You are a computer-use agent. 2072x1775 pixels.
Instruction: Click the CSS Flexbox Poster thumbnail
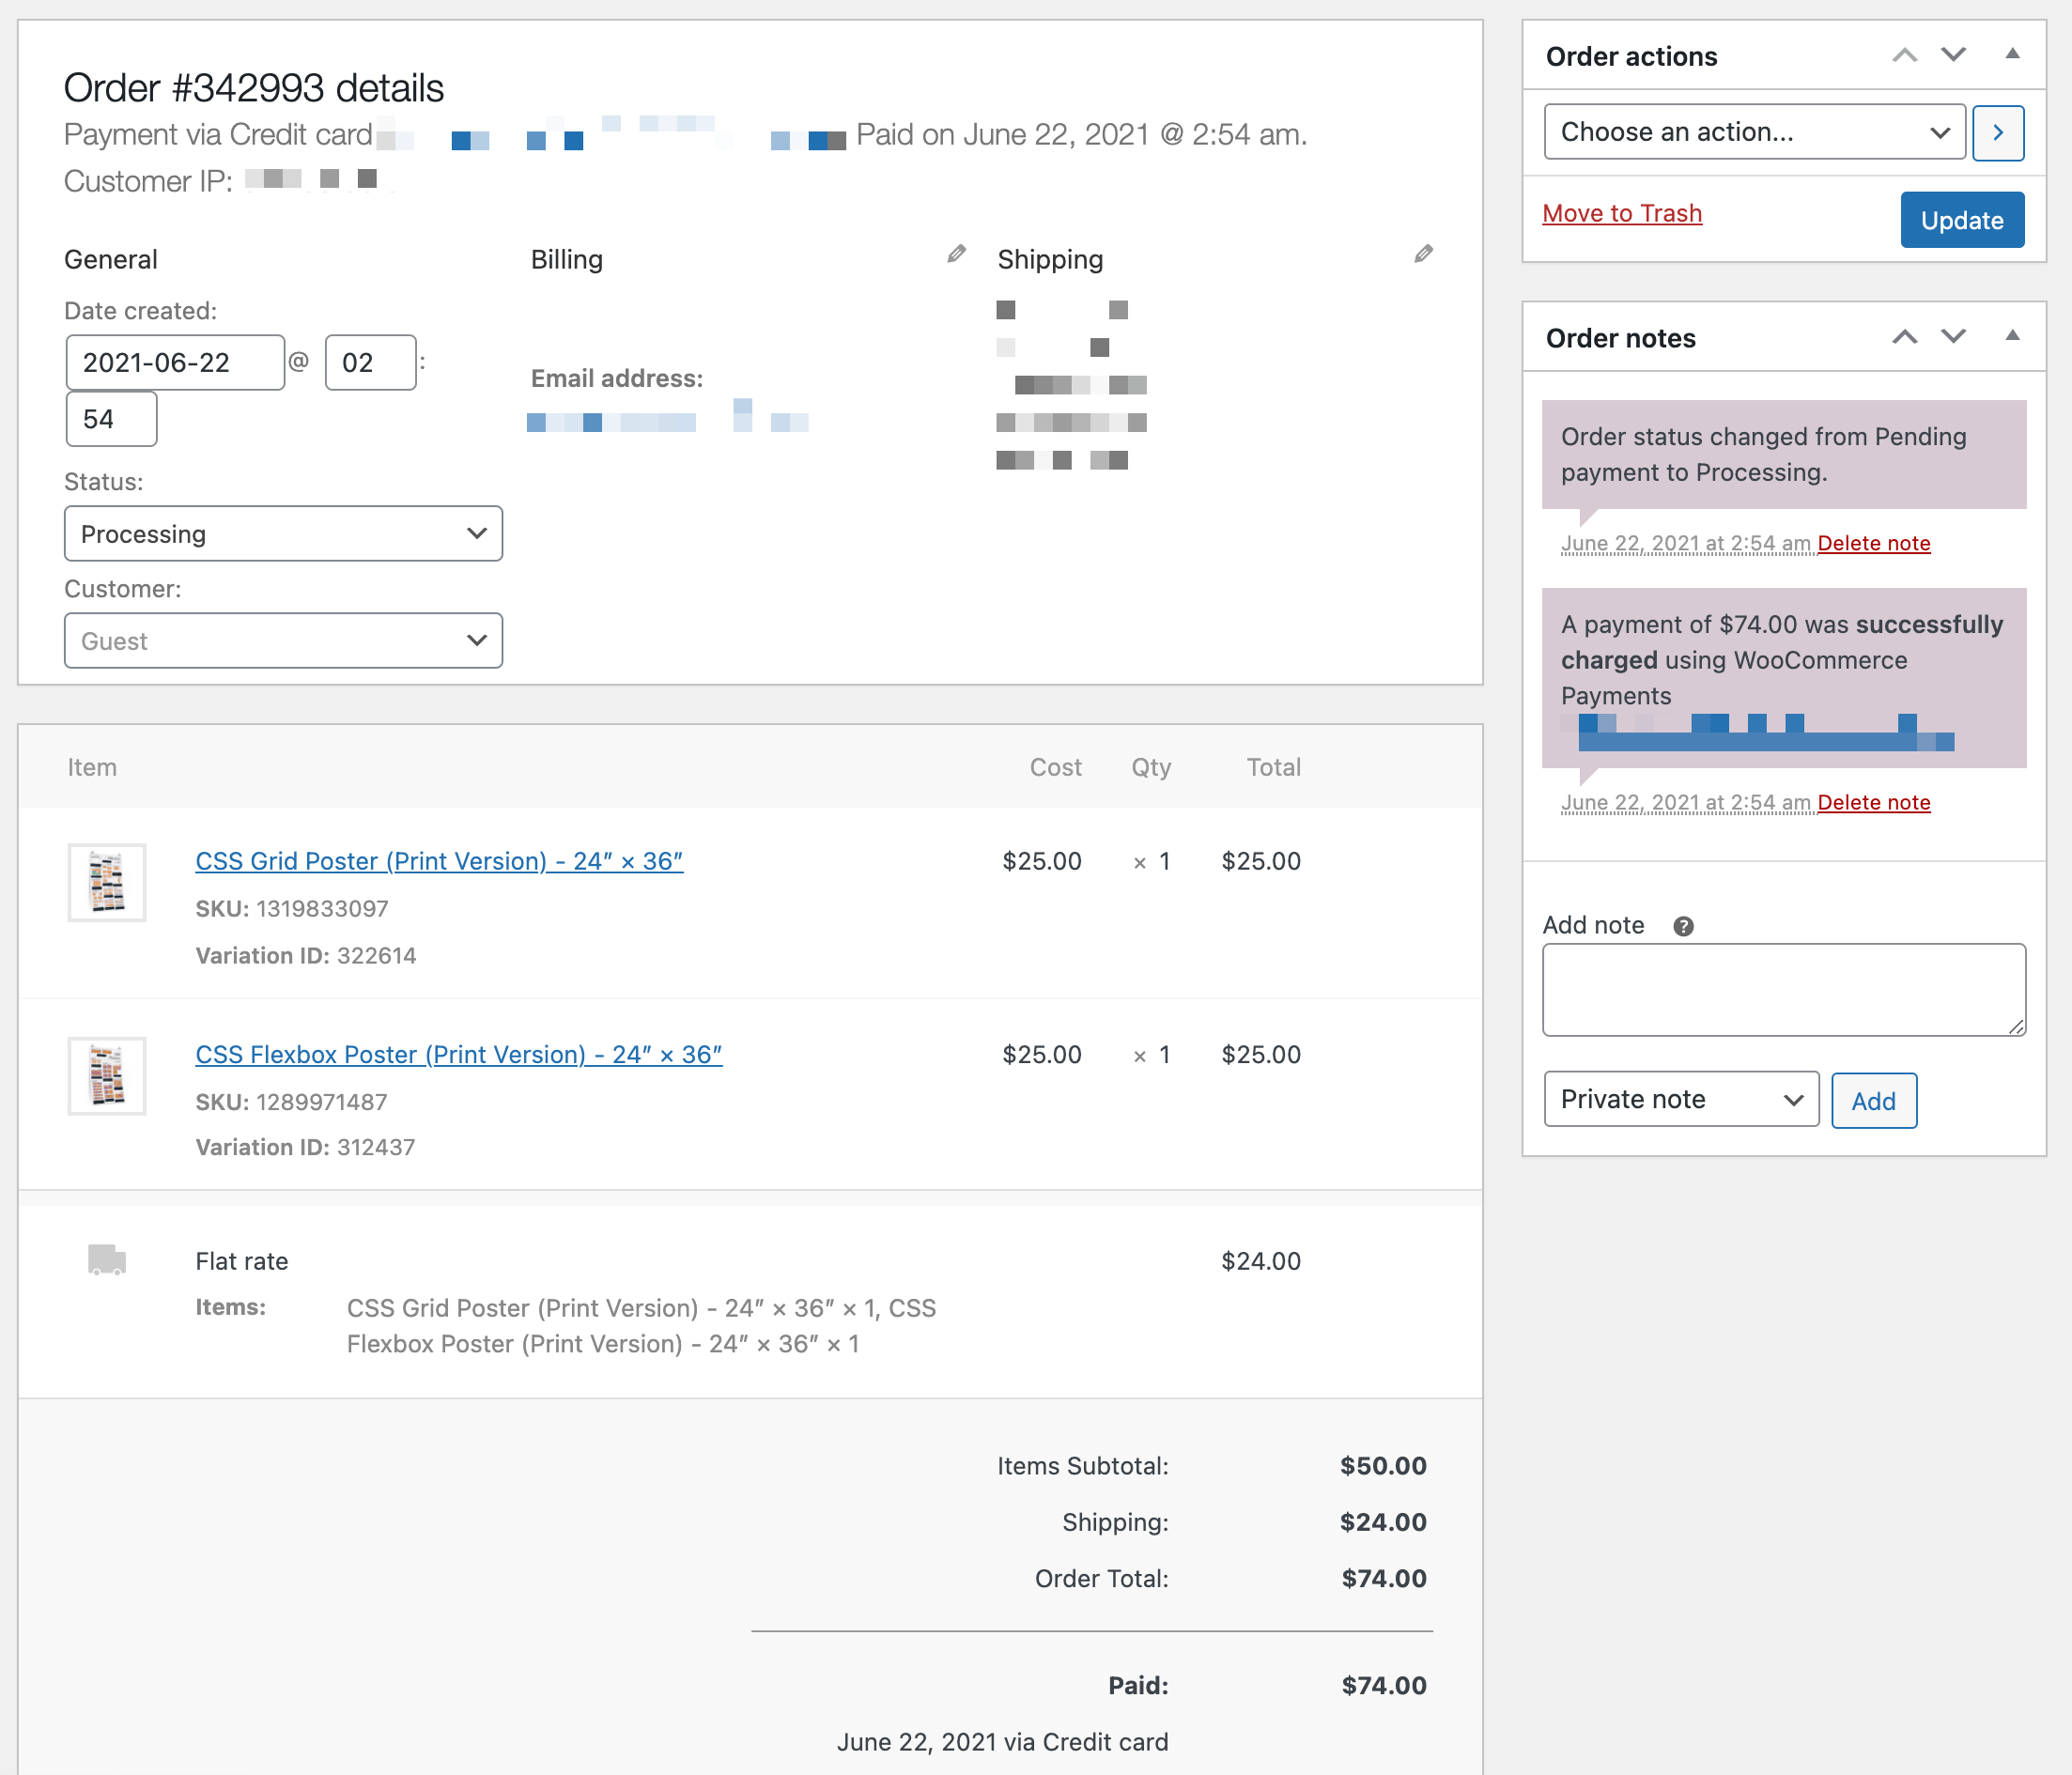click(x=107, y=1076)
